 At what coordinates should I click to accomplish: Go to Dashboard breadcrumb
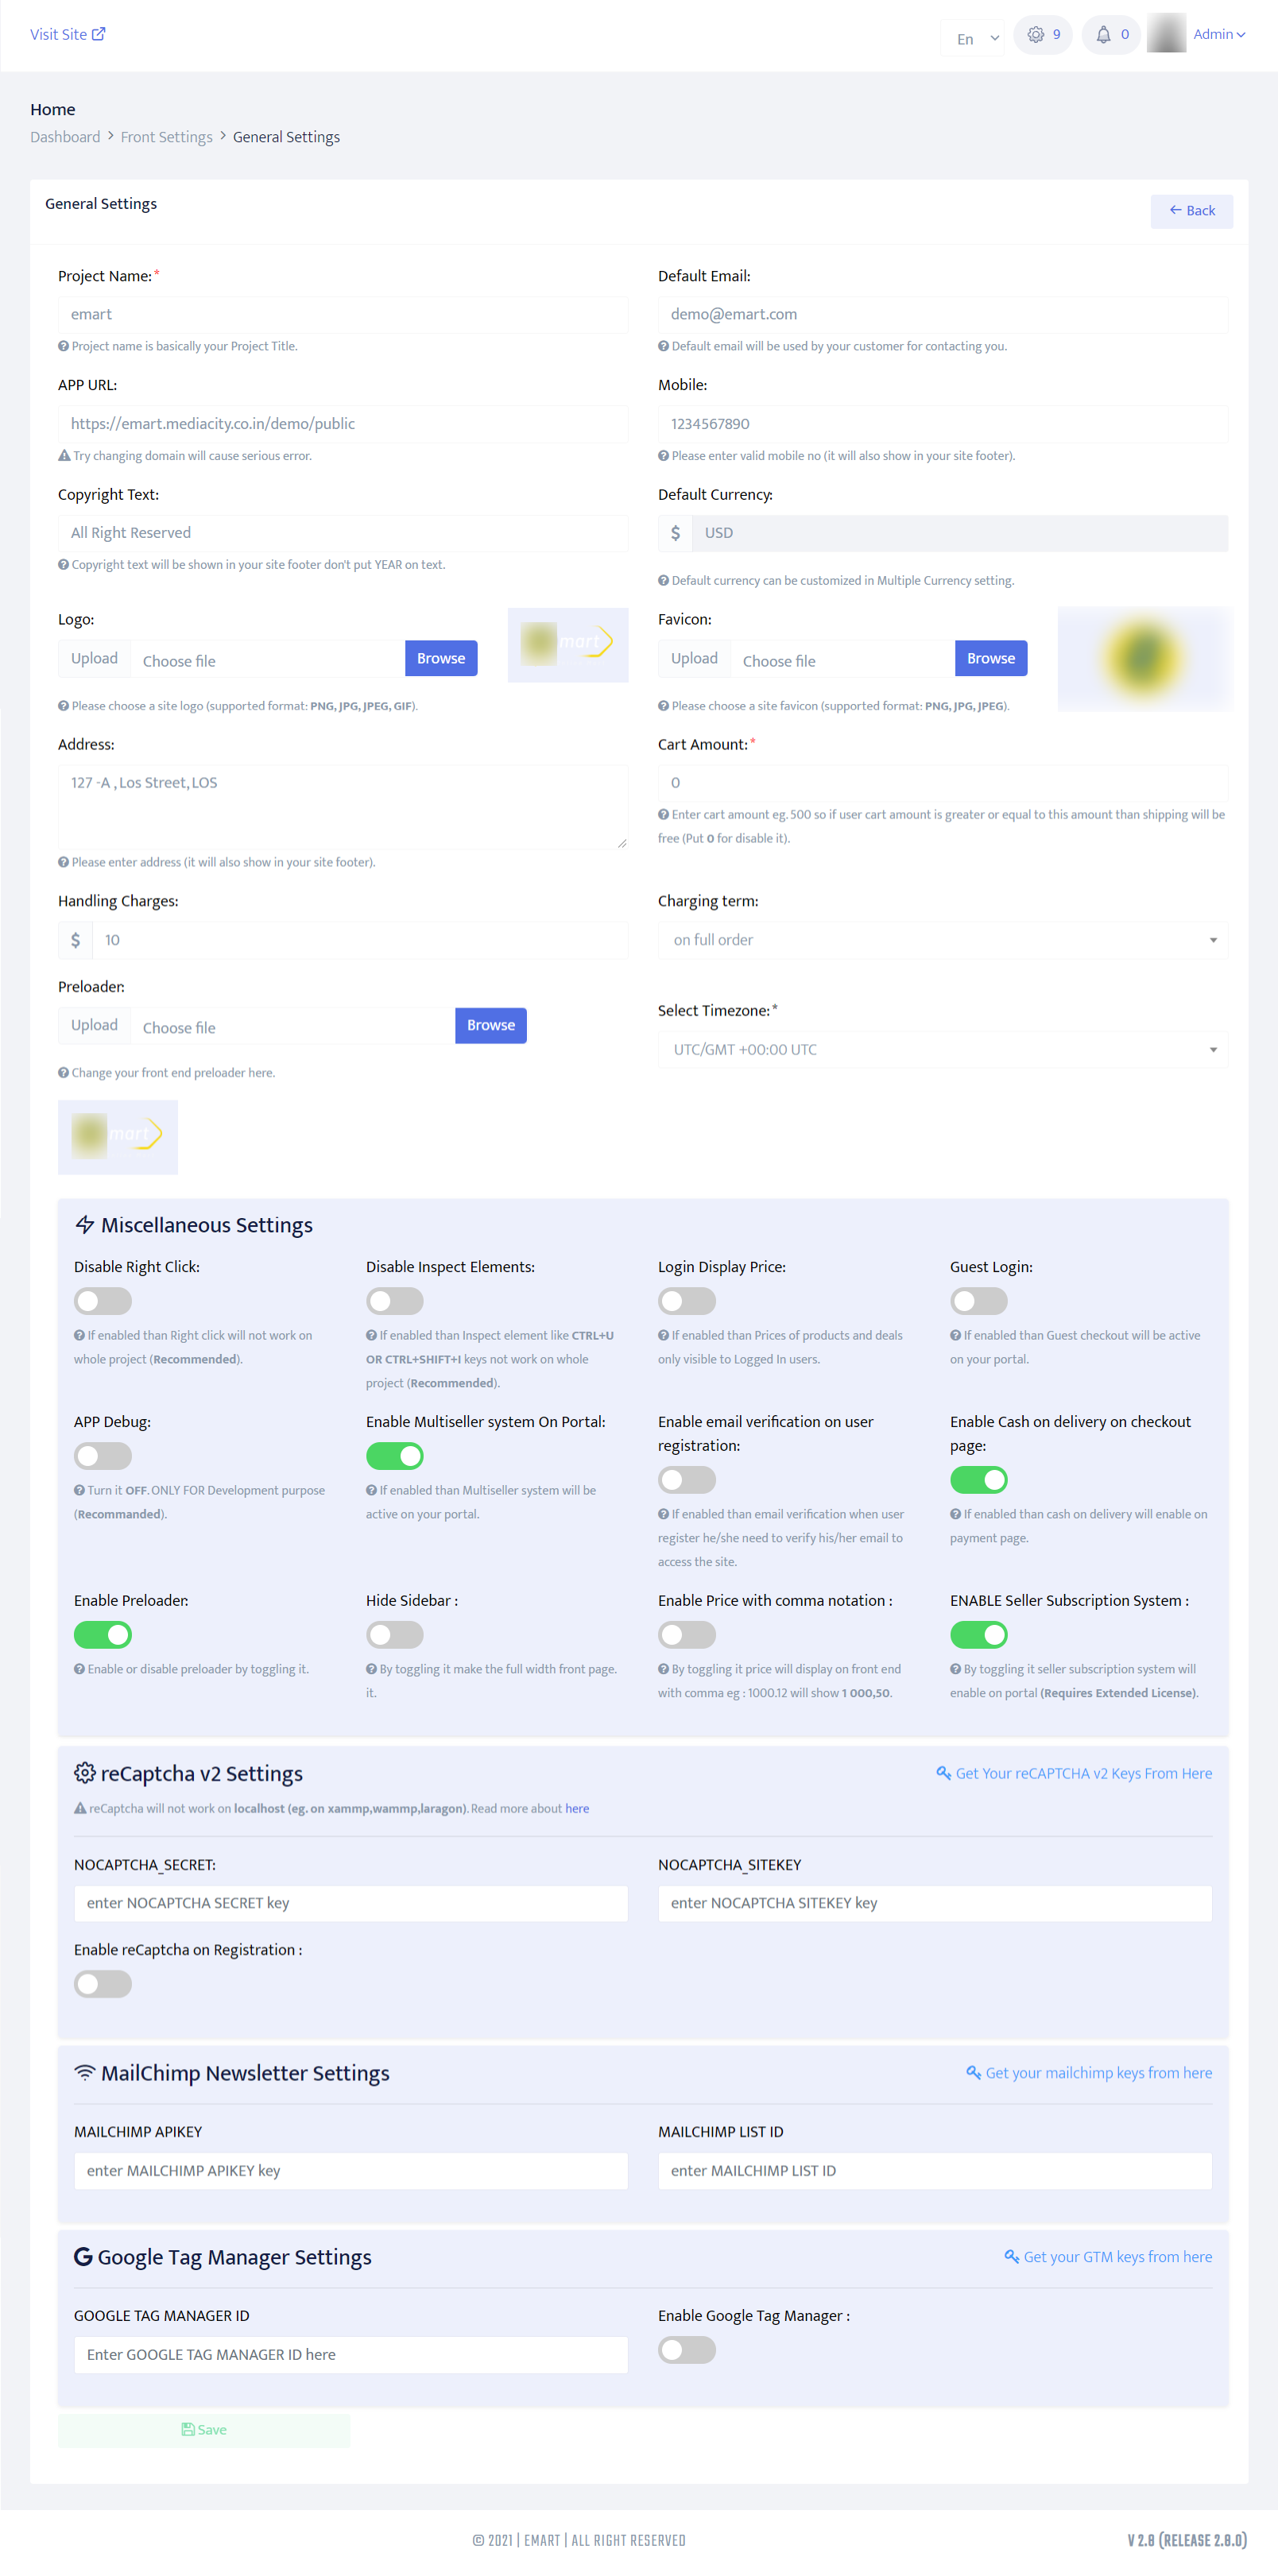[65, 137]
